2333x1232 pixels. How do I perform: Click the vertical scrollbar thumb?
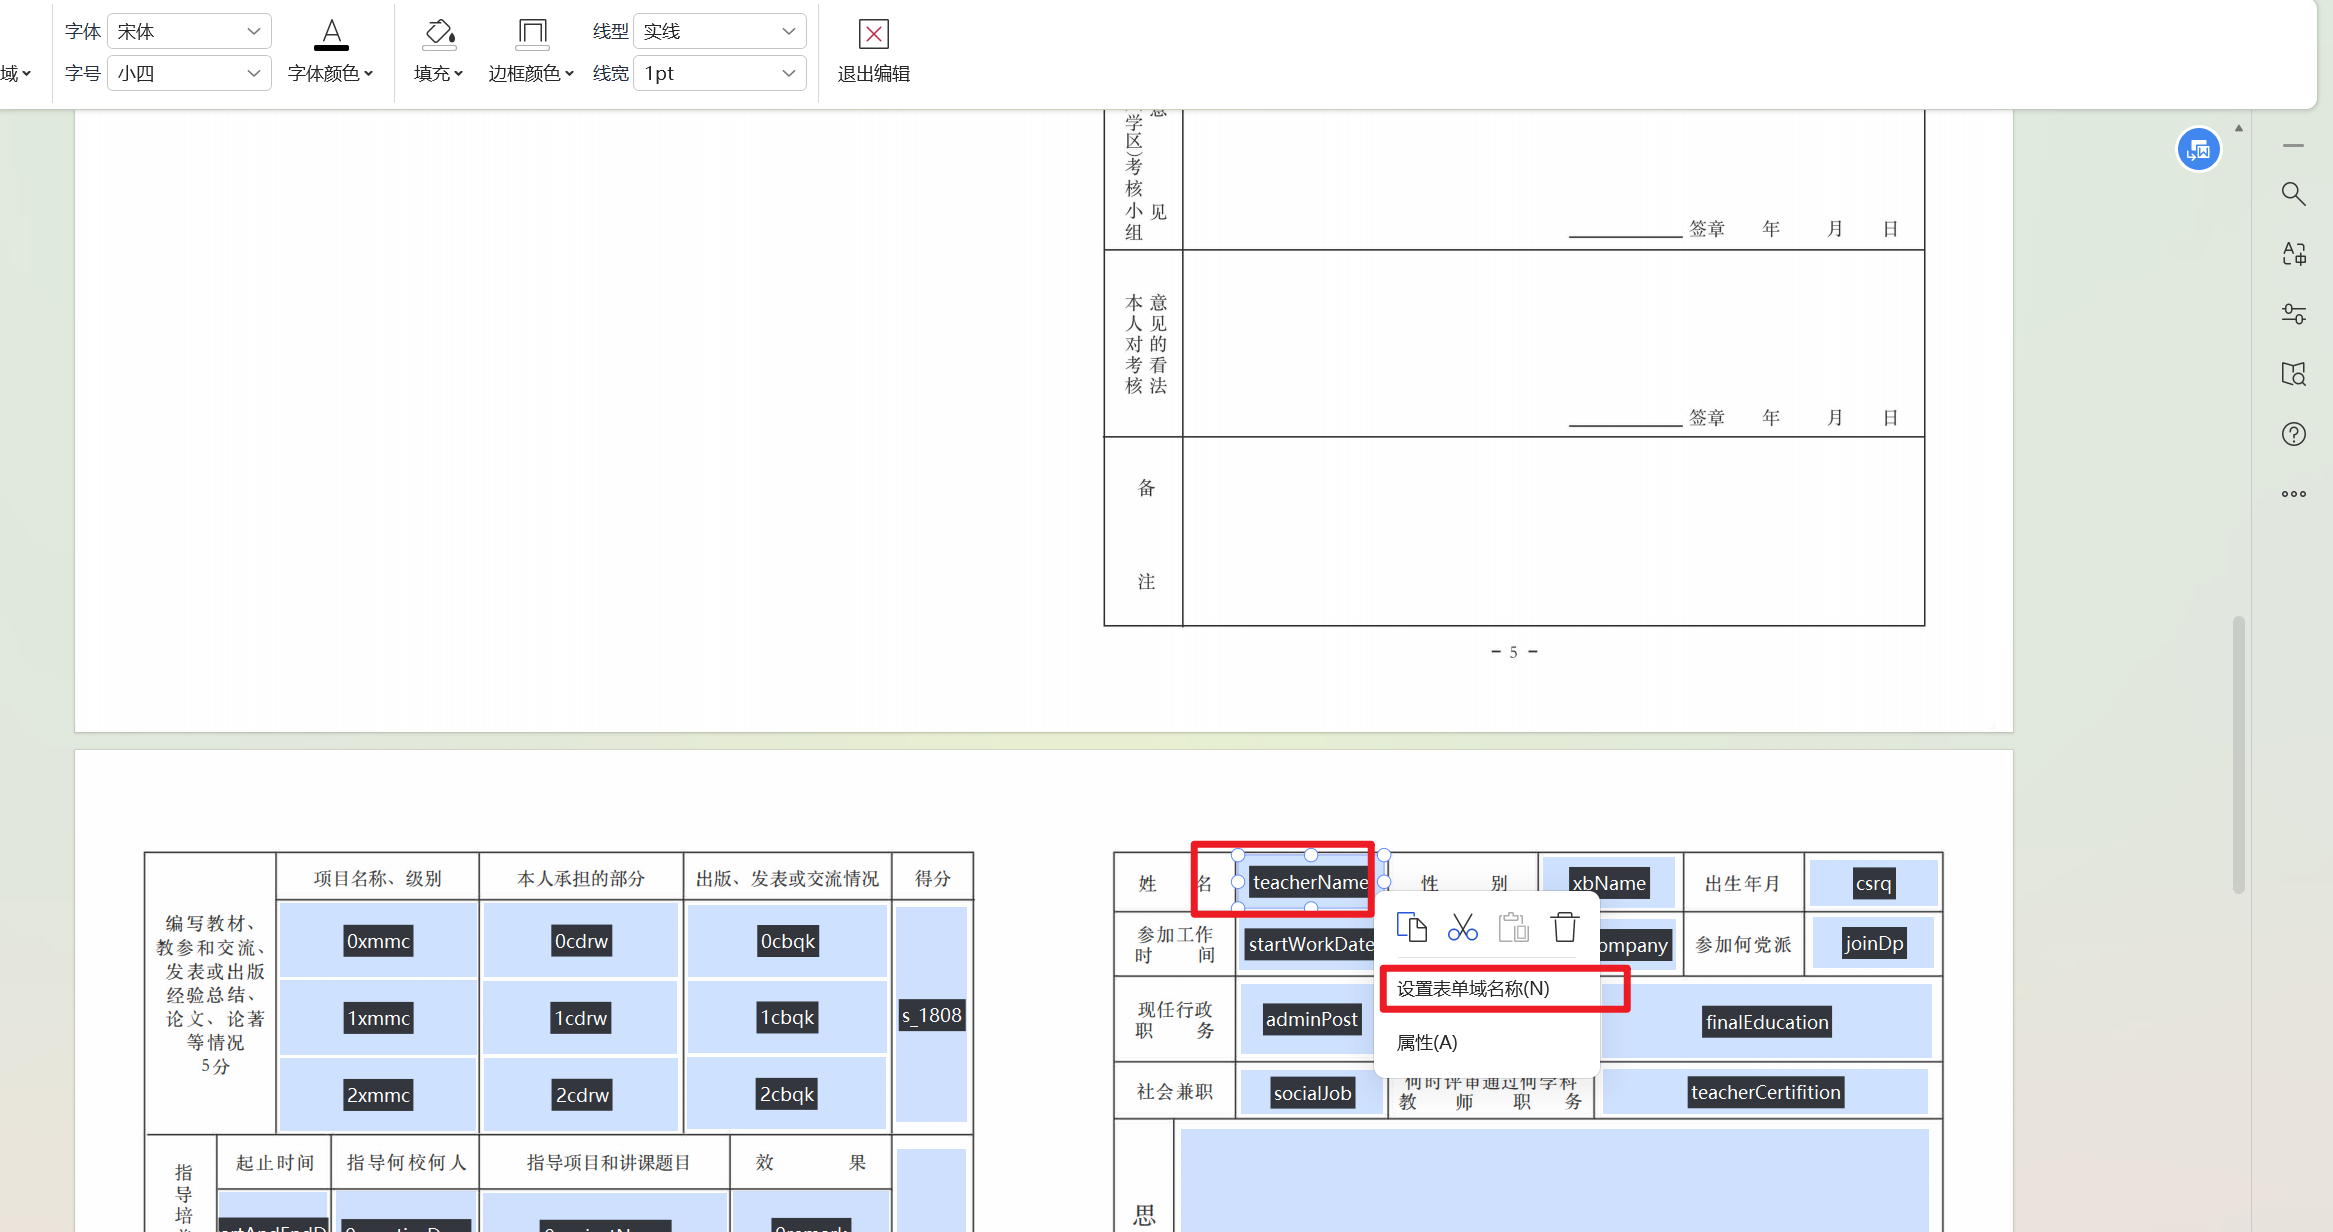tap(2238, 755)
